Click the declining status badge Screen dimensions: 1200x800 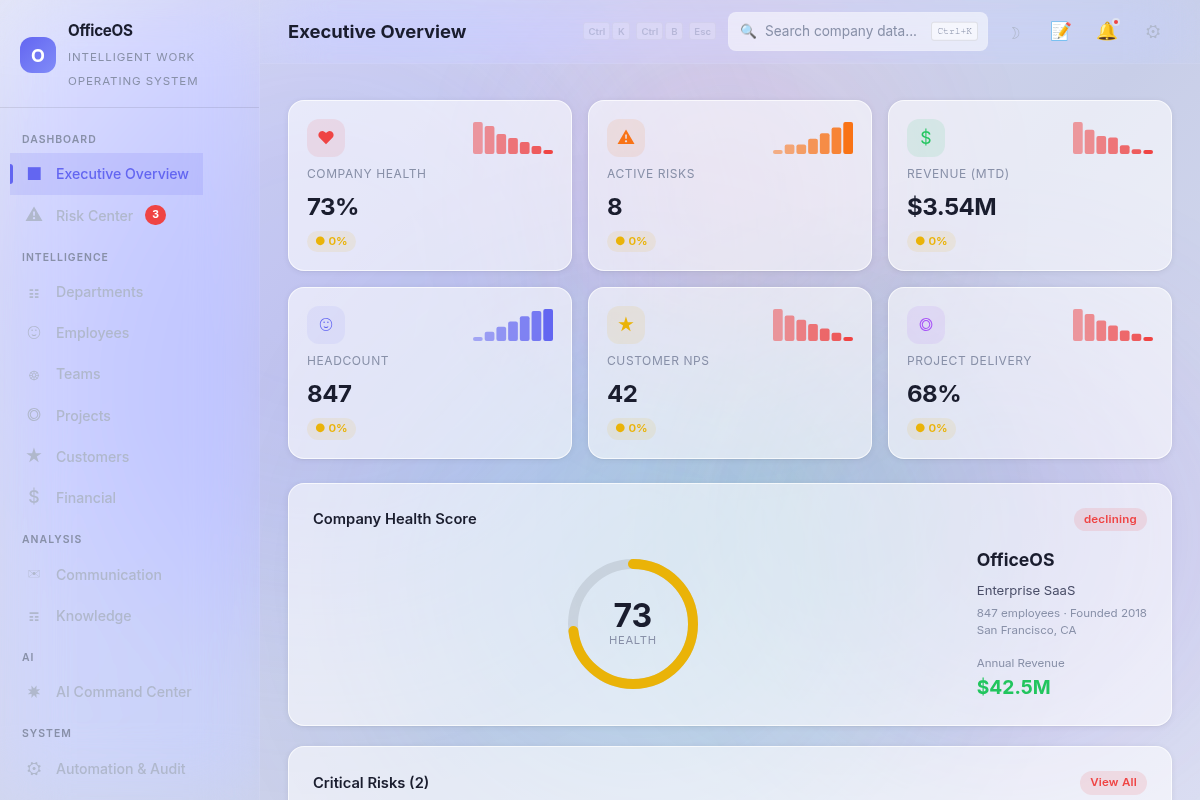[1110, 519]
